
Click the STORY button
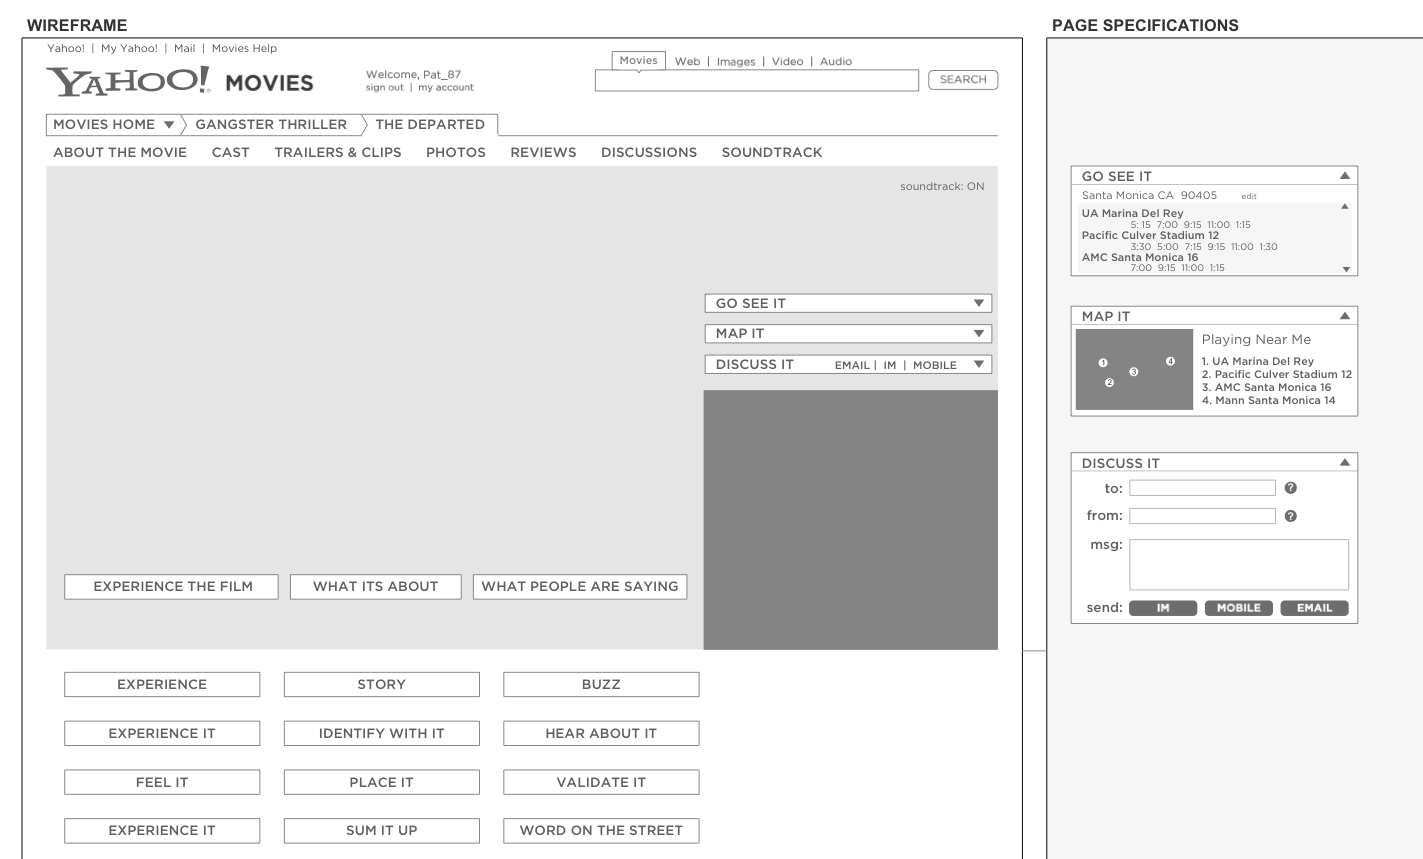pyautogui.click(x=382, y=685)
